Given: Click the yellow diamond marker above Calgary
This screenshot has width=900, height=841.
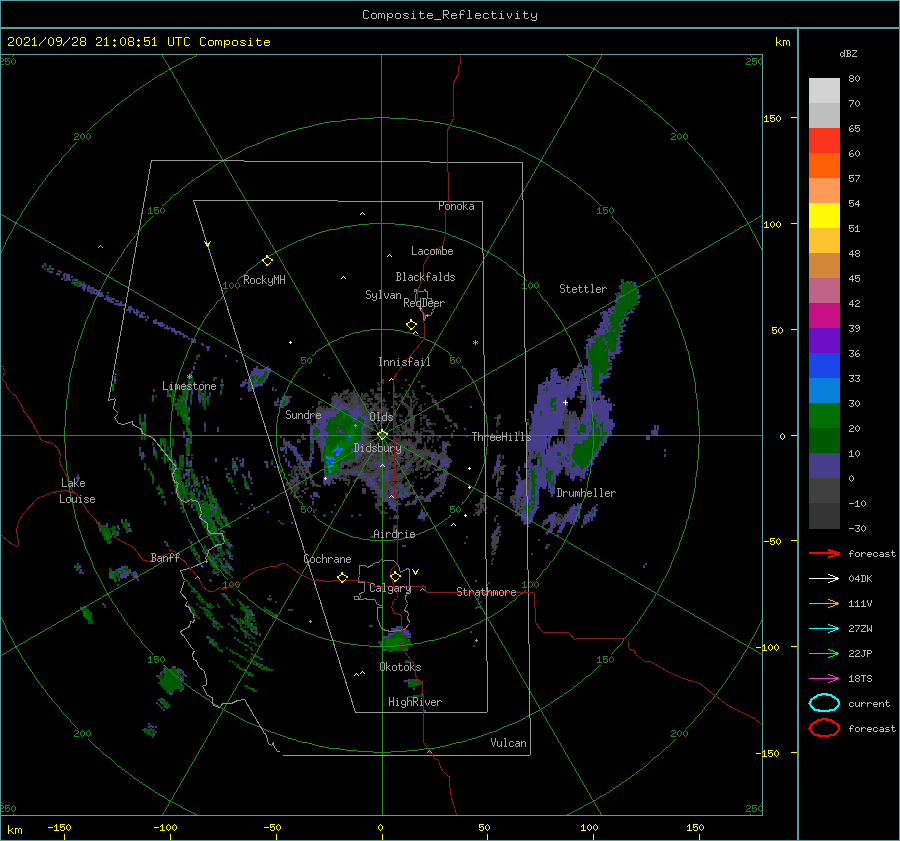Looking at the screenshot, I should [x=395, y=576].
